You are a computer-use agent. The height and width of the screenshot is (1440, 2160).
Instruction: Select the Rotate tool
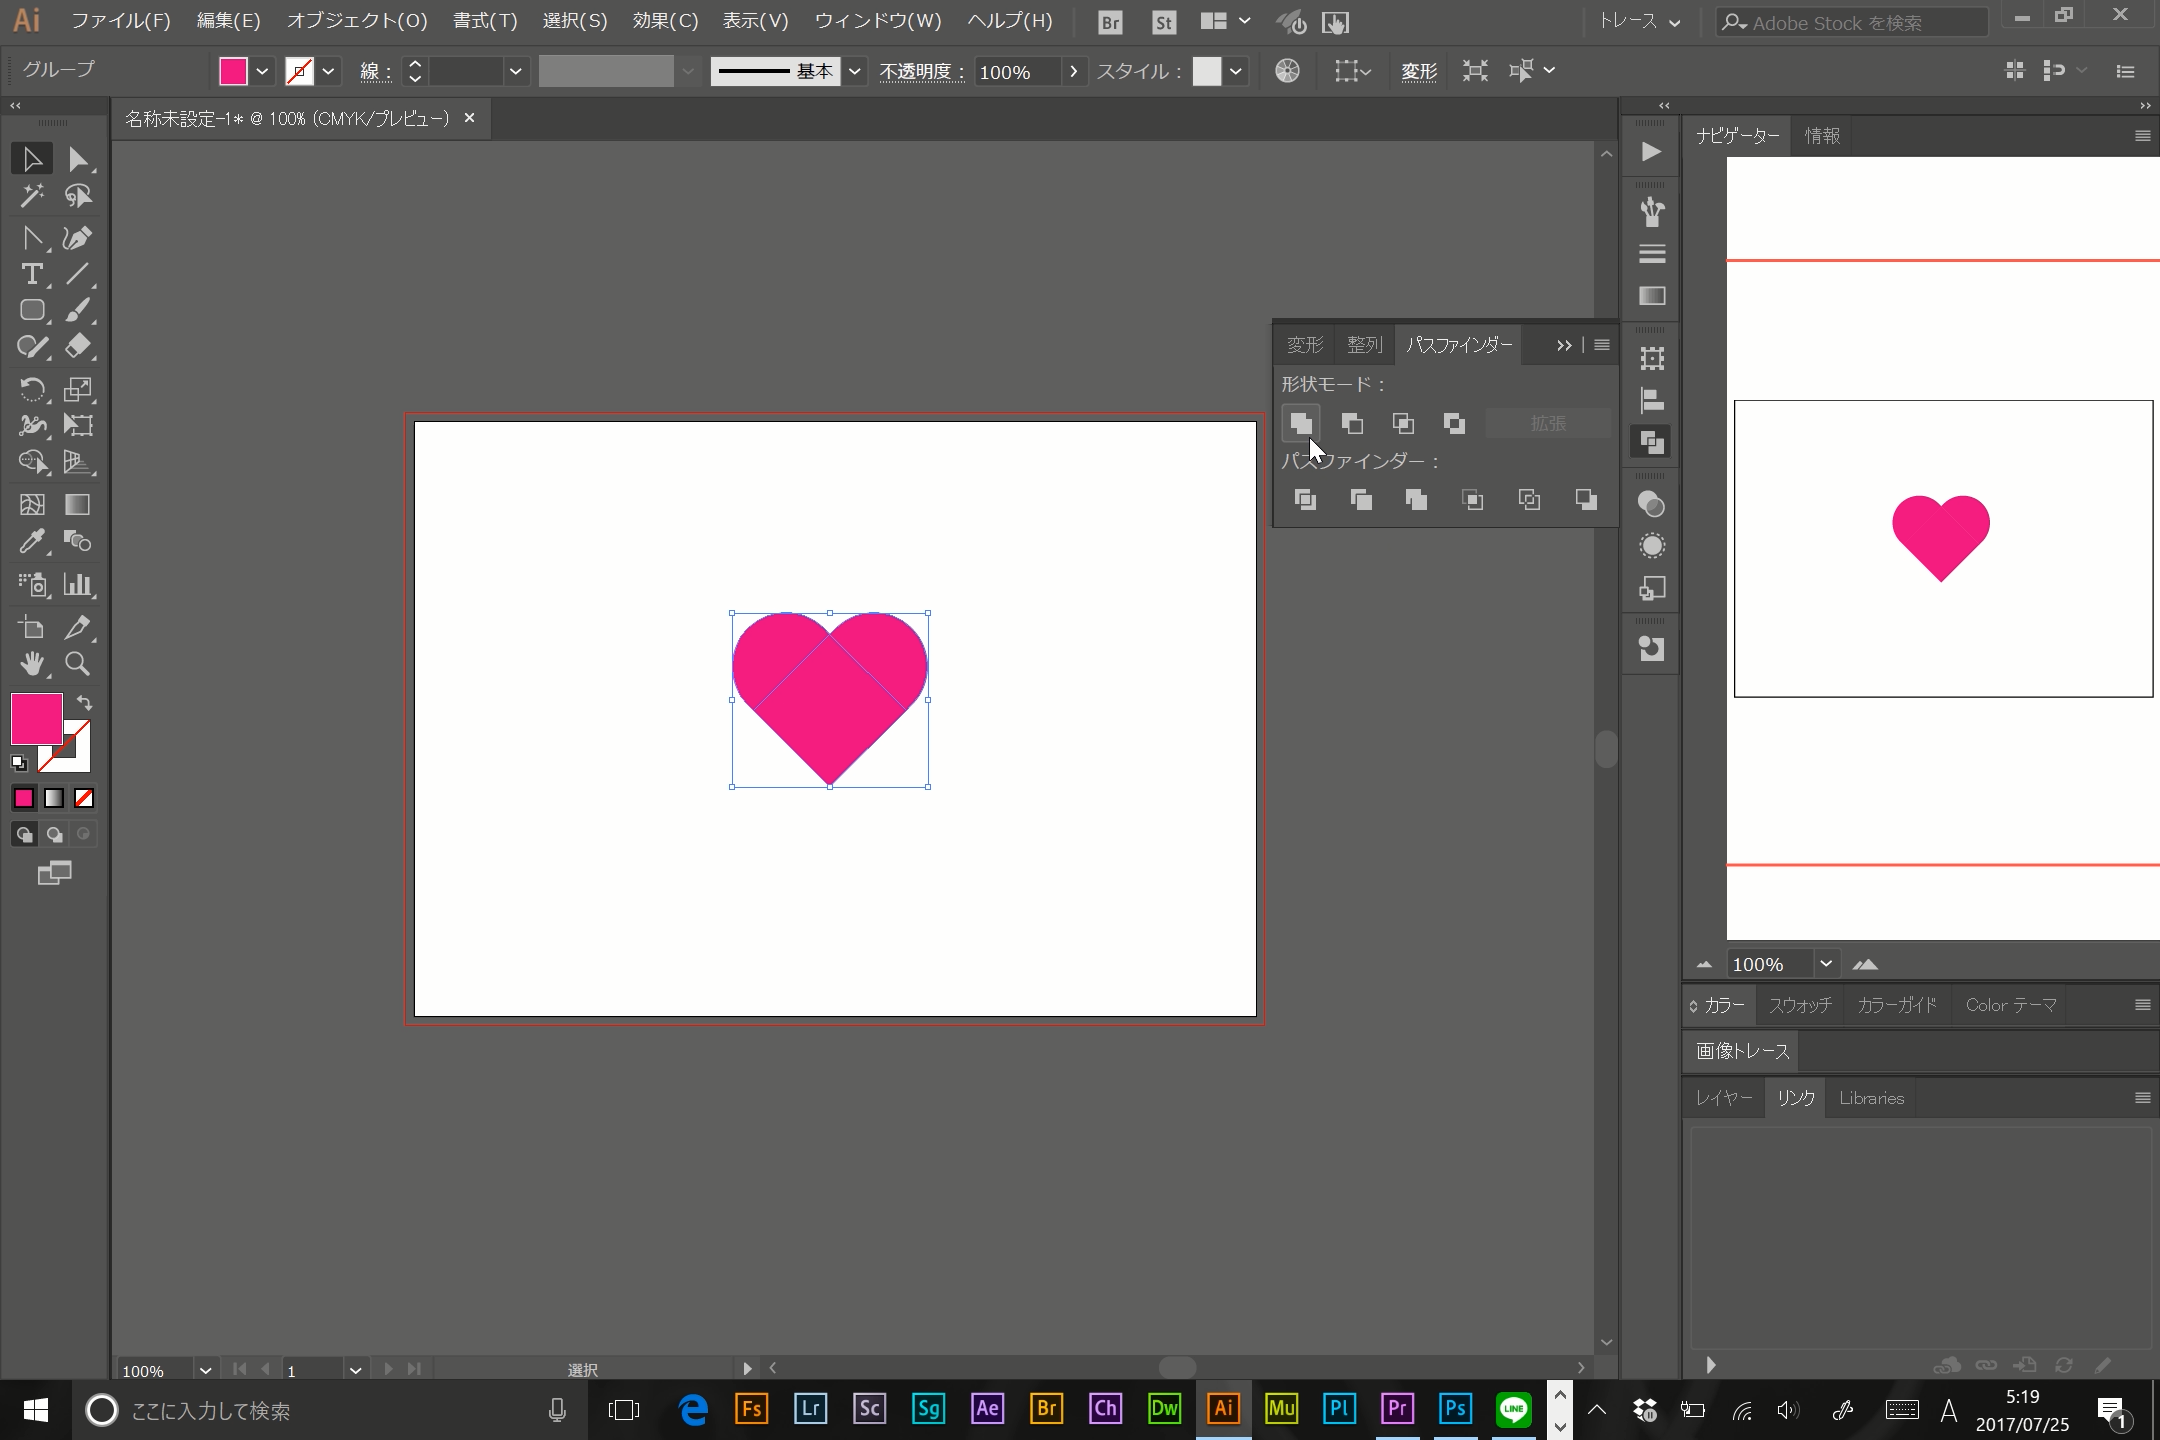[32, 389]
